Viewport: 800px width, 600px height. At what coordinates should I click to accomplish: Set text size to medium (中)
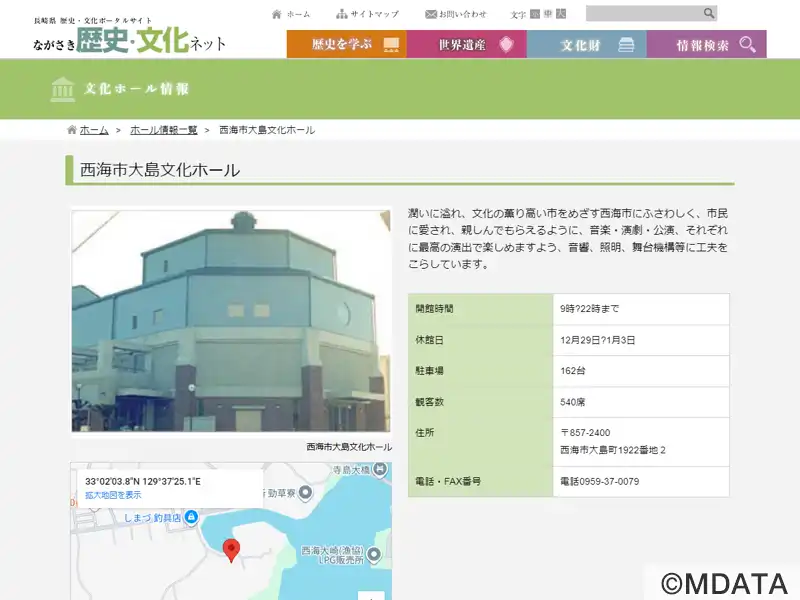coord(548,14)
